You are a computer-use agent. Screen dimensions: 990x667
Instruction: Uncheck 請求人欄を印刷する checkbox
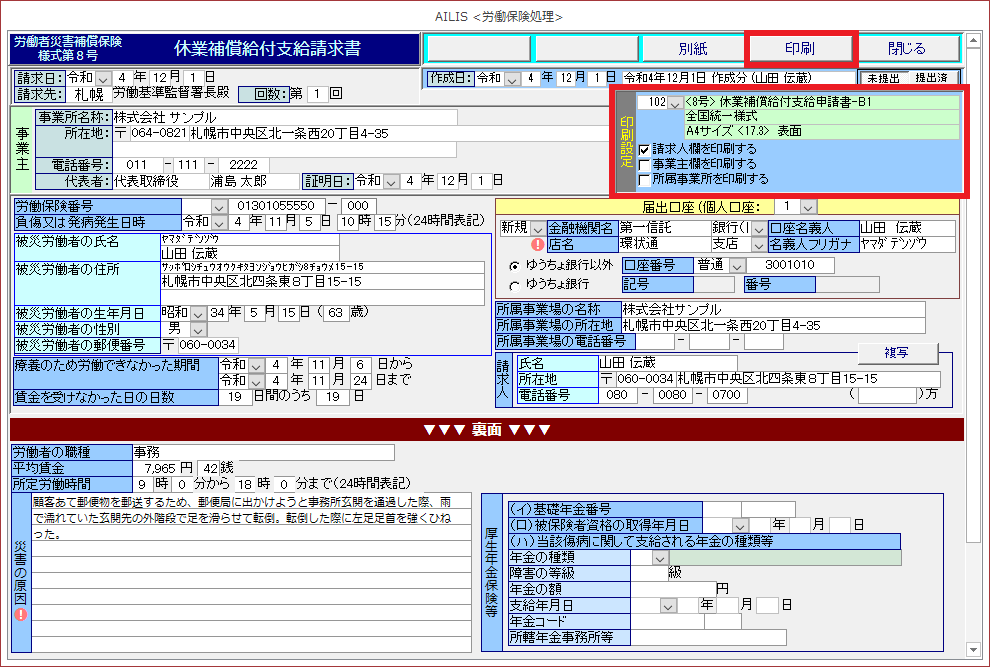point(644,149)
